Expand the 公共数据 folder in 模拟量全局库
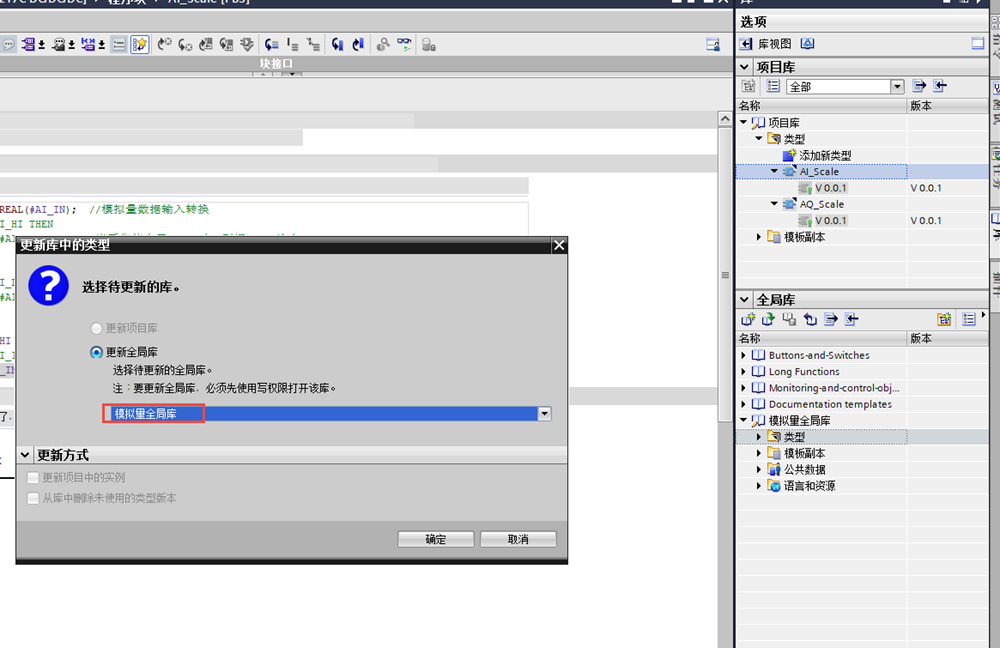1000x648 pixels. click(759, 469)
